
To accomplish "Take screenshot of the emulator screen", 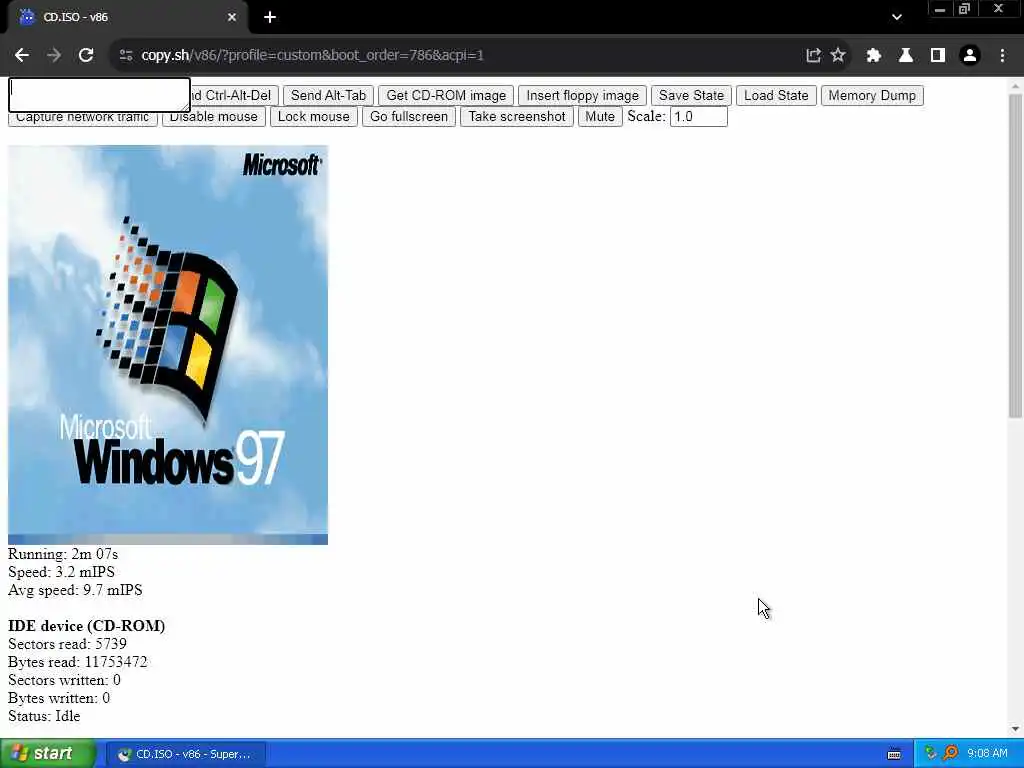I will 517,116.
